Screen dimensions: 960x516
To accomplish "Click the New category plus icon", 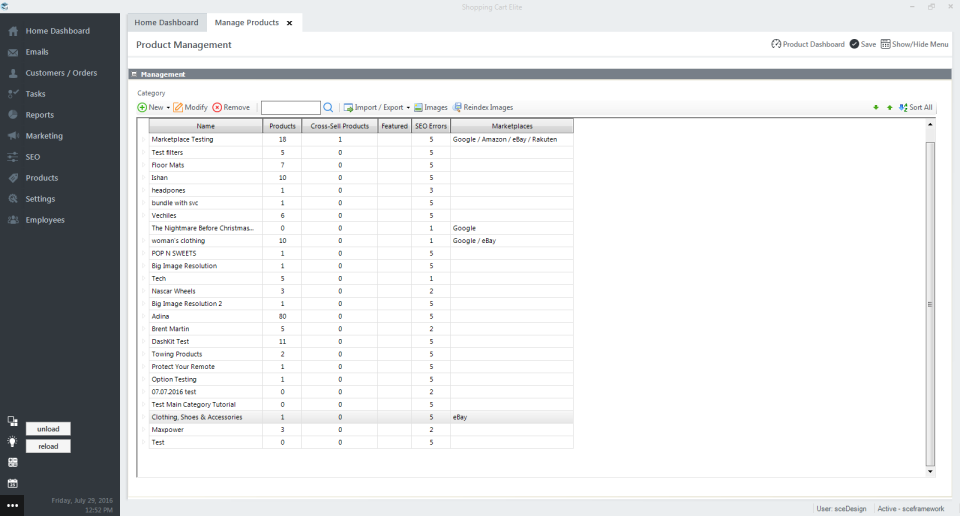I will click(142, 108).
